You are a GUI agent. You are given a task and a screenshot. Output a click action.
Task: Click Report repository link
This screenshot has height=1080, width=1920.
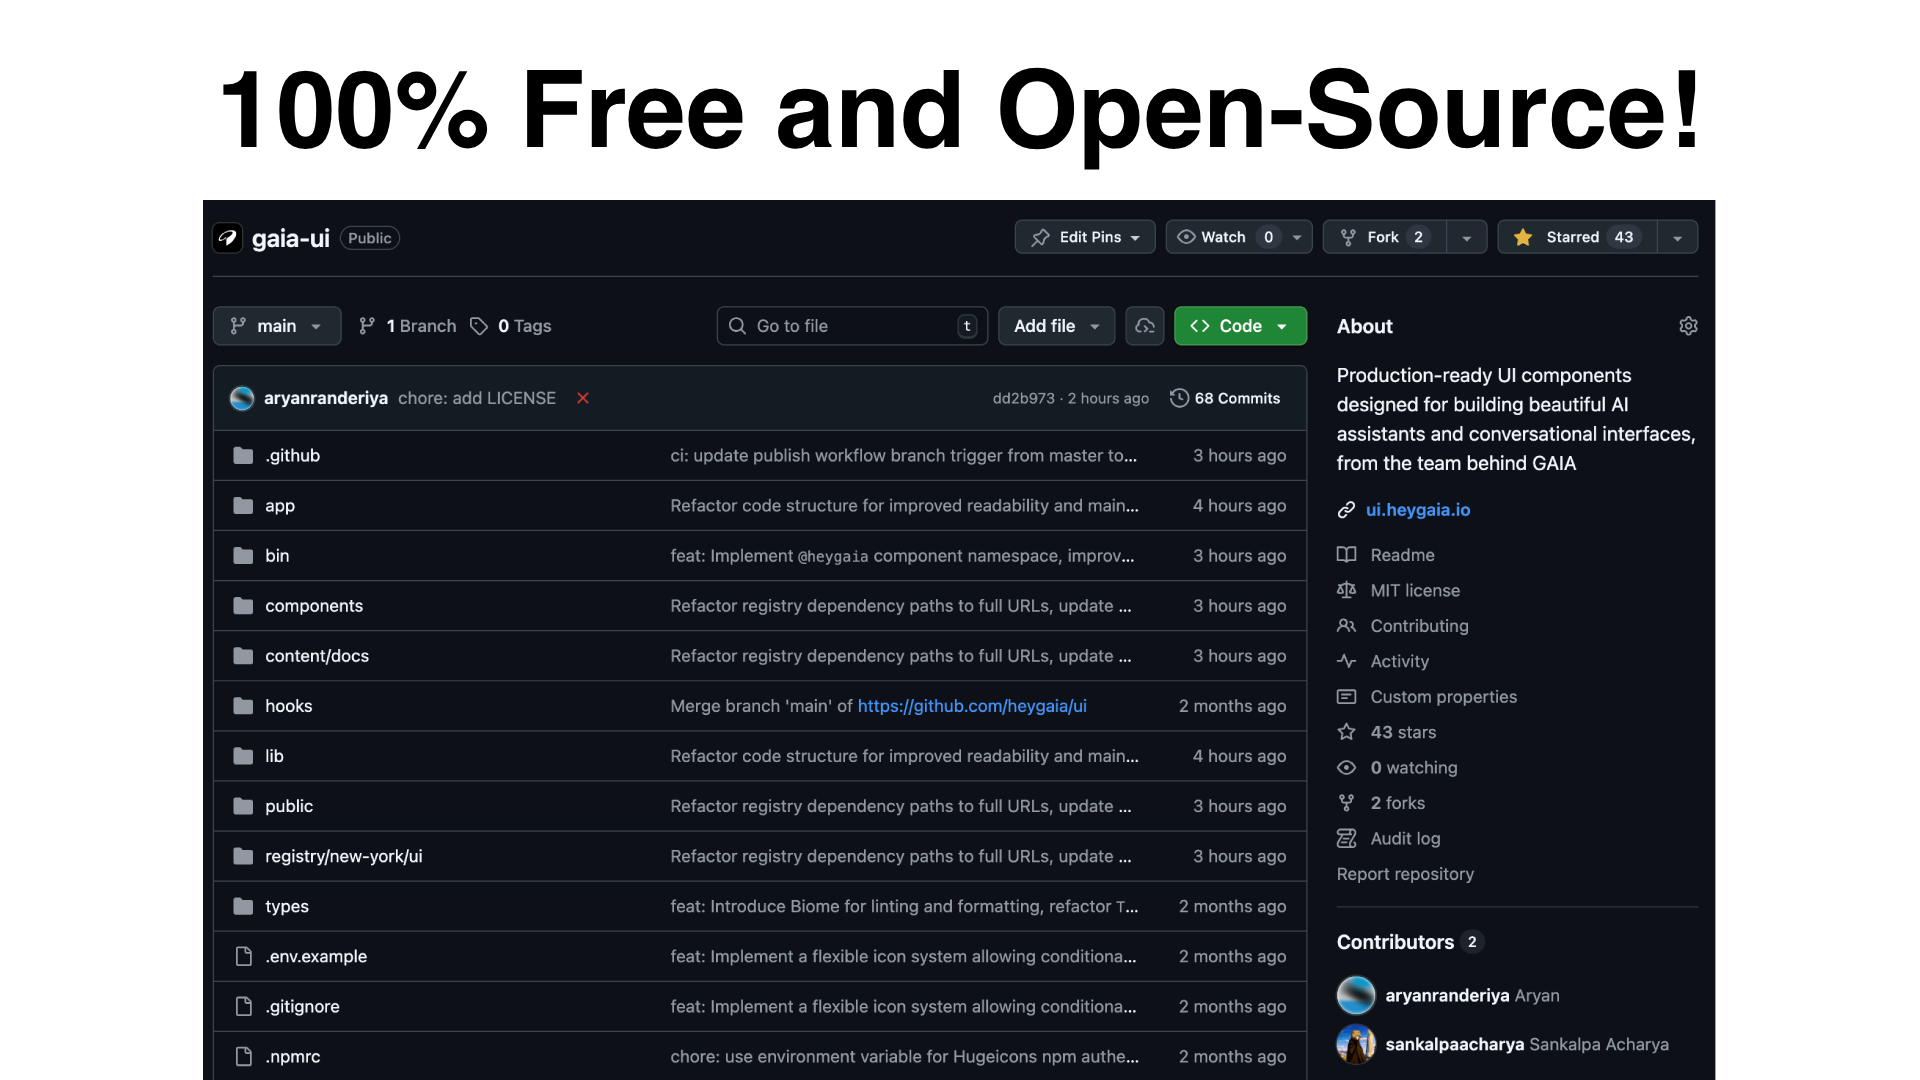[1405, 874]
